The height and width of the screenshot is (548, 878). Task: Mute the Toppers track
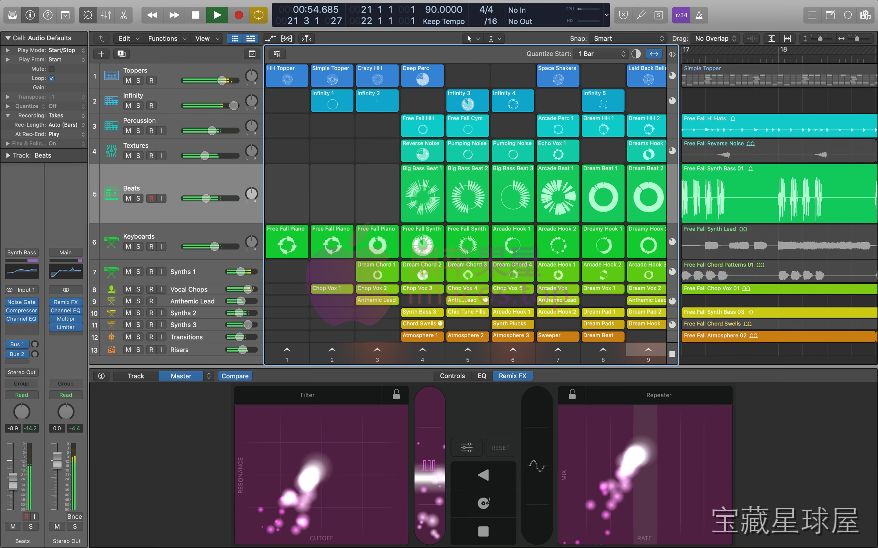(128, 81)
